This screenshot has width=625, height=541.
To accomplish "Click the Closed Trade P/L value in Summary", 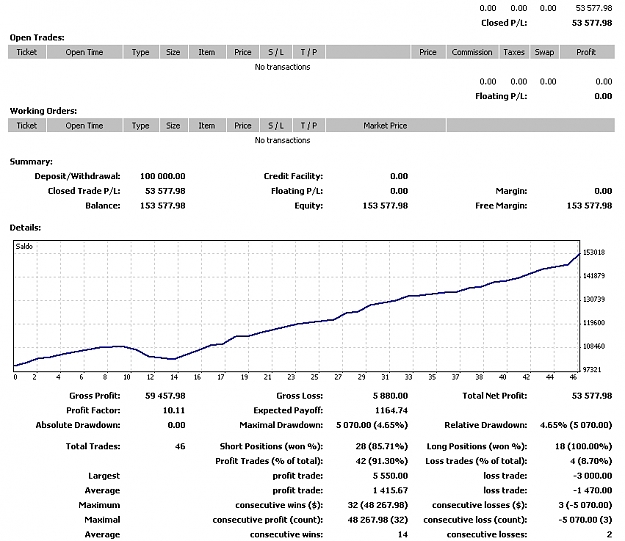I will pyautogui.click(x=165, y=191).
